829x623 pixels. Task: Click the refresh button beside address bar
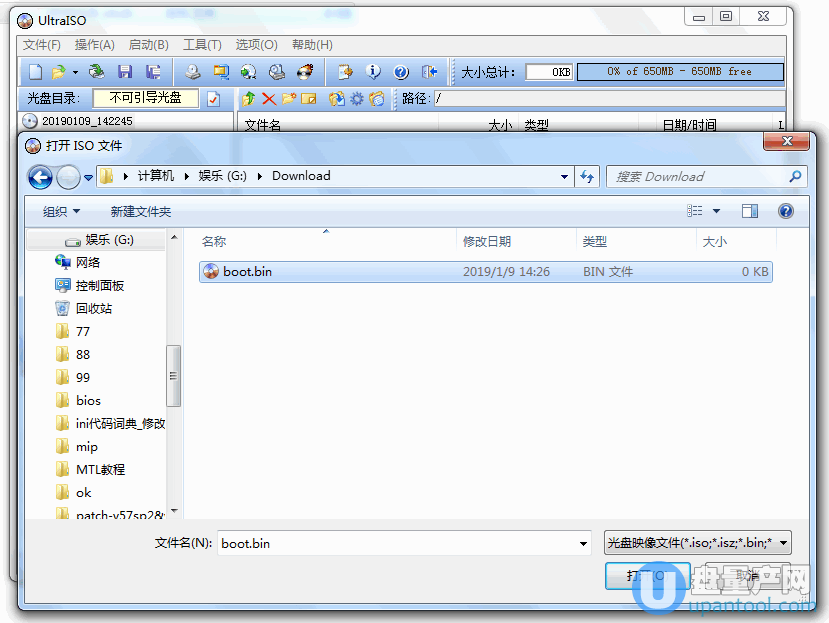click(587, 177)
